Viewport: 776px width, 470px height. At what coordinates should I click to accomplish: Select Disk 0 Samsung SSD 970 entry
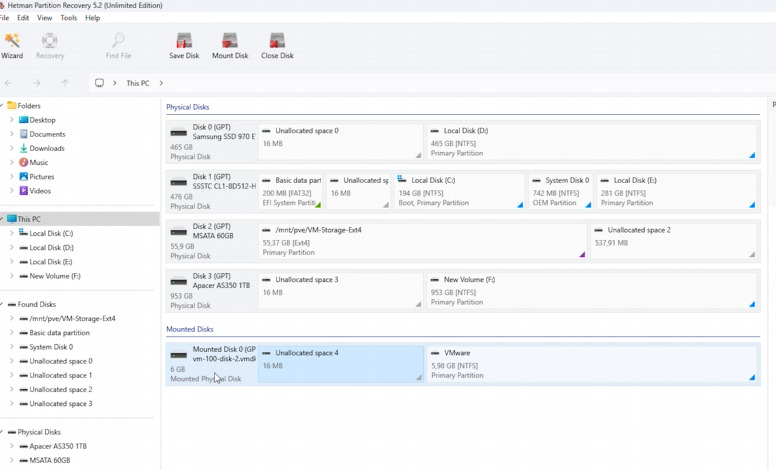[x=212, y=142]
